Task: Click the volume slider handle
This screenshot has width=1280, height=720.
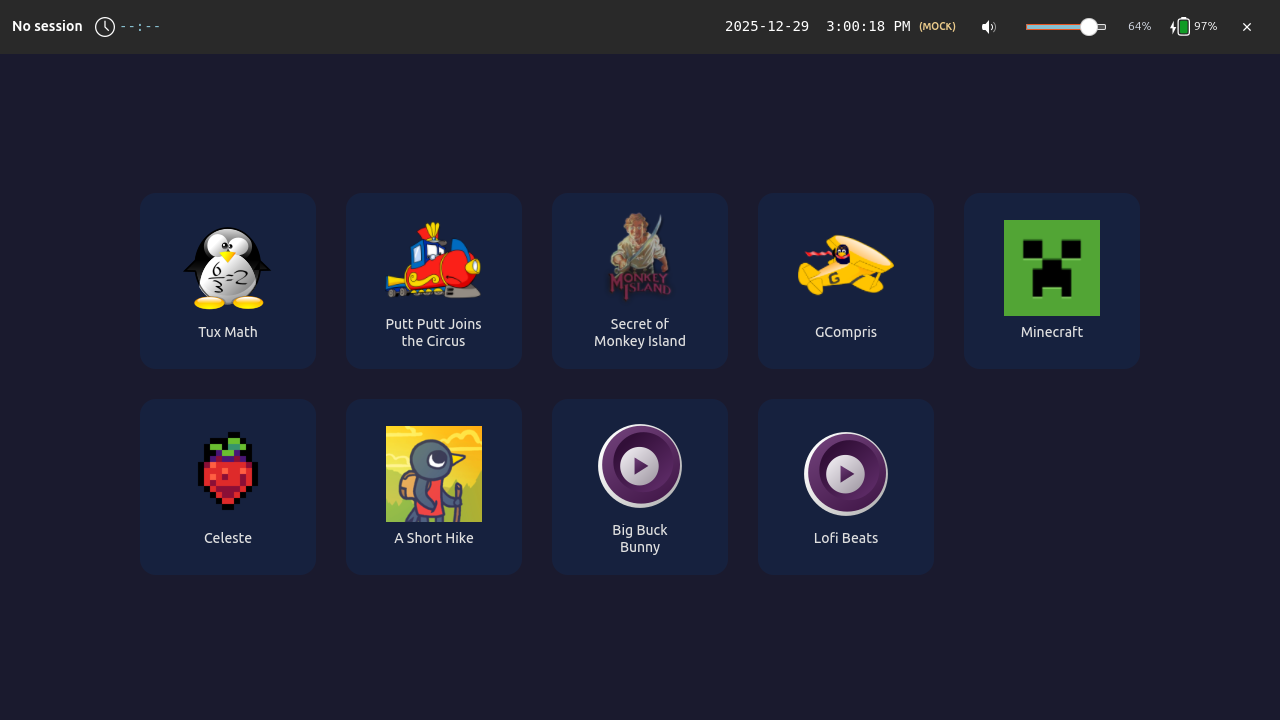Action: (1089, 27)
